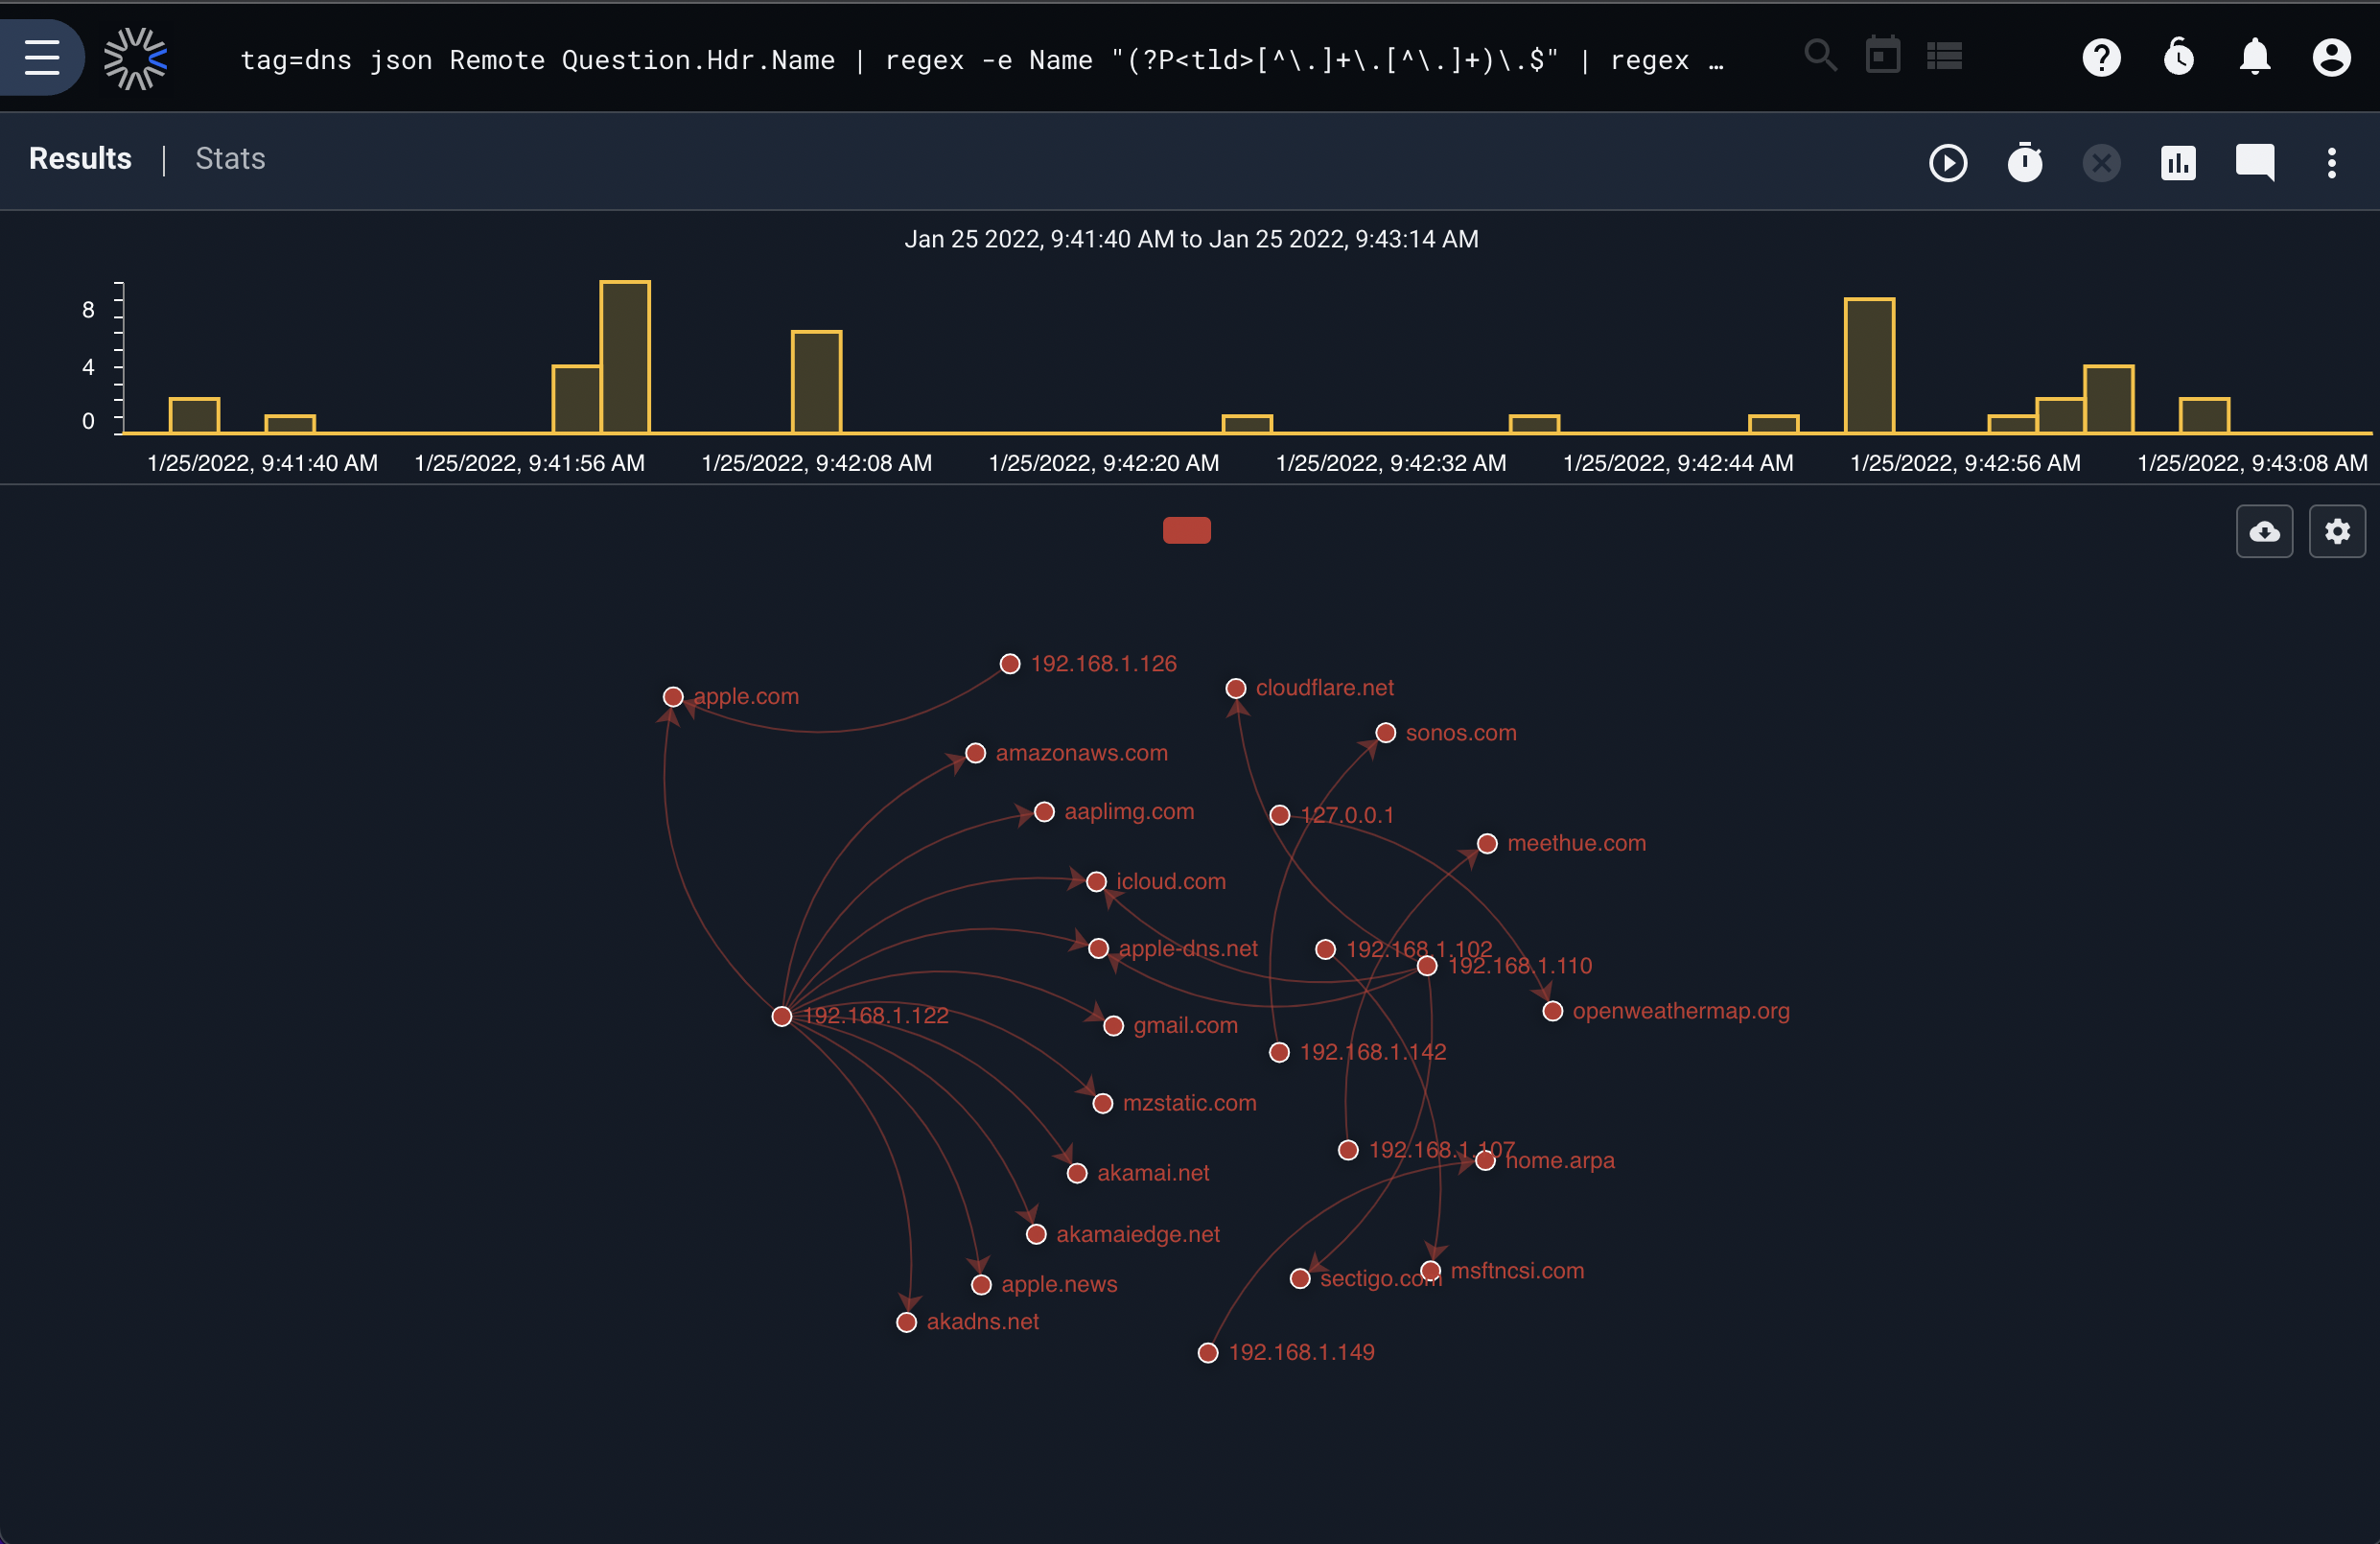Viewport: 2380px width, 1544px height.
Task: Click the date range text above chart
Action: click(1191, 239)
